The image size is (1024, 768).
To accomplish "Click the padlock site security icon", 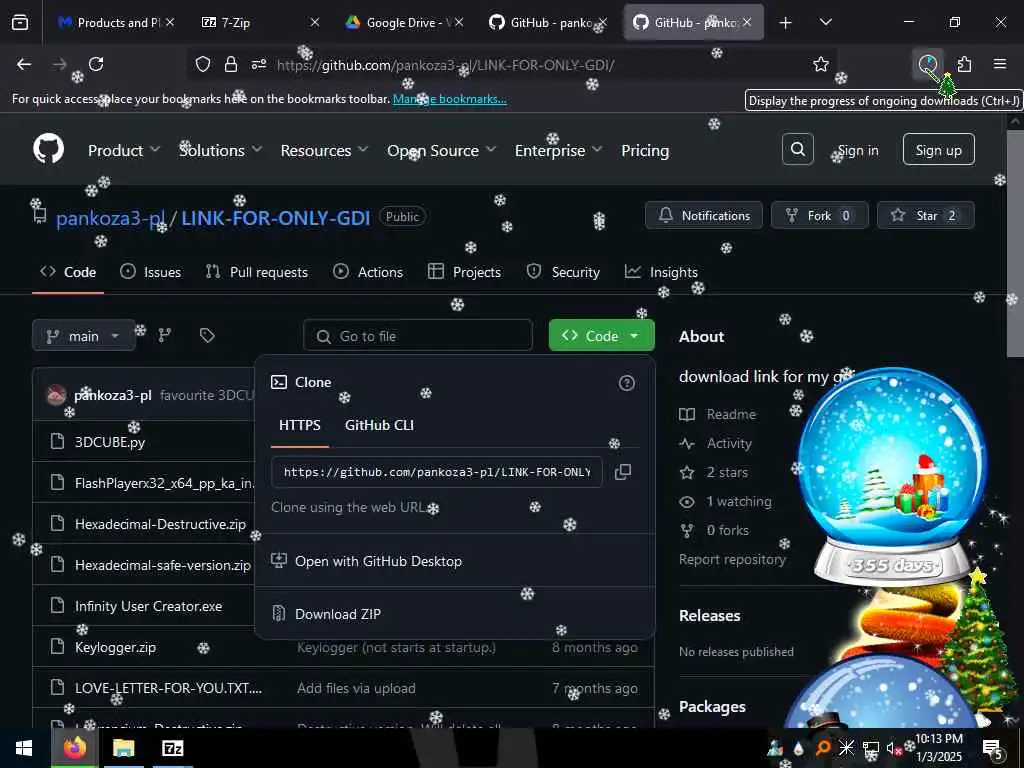I will click(x=231, y=64).
